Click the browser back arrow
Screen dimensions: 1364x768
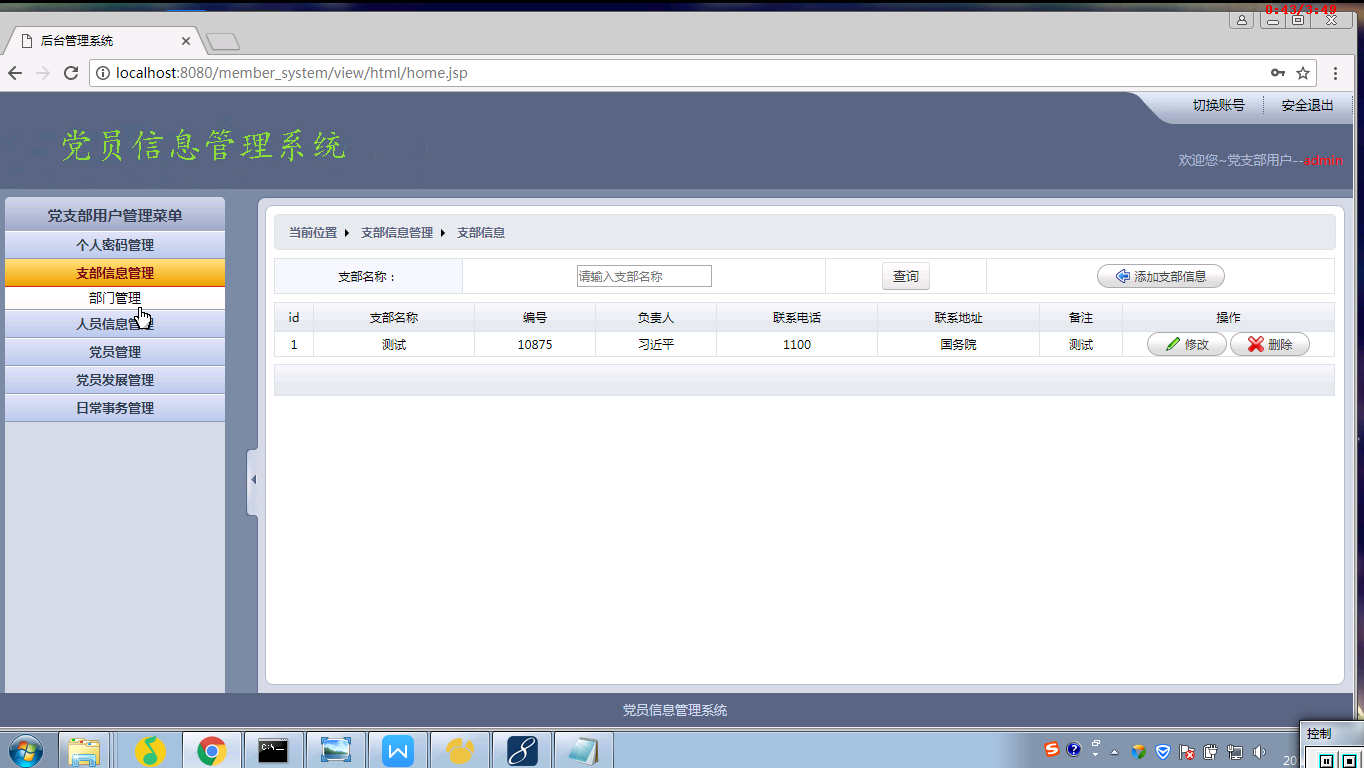click(15, 73)
